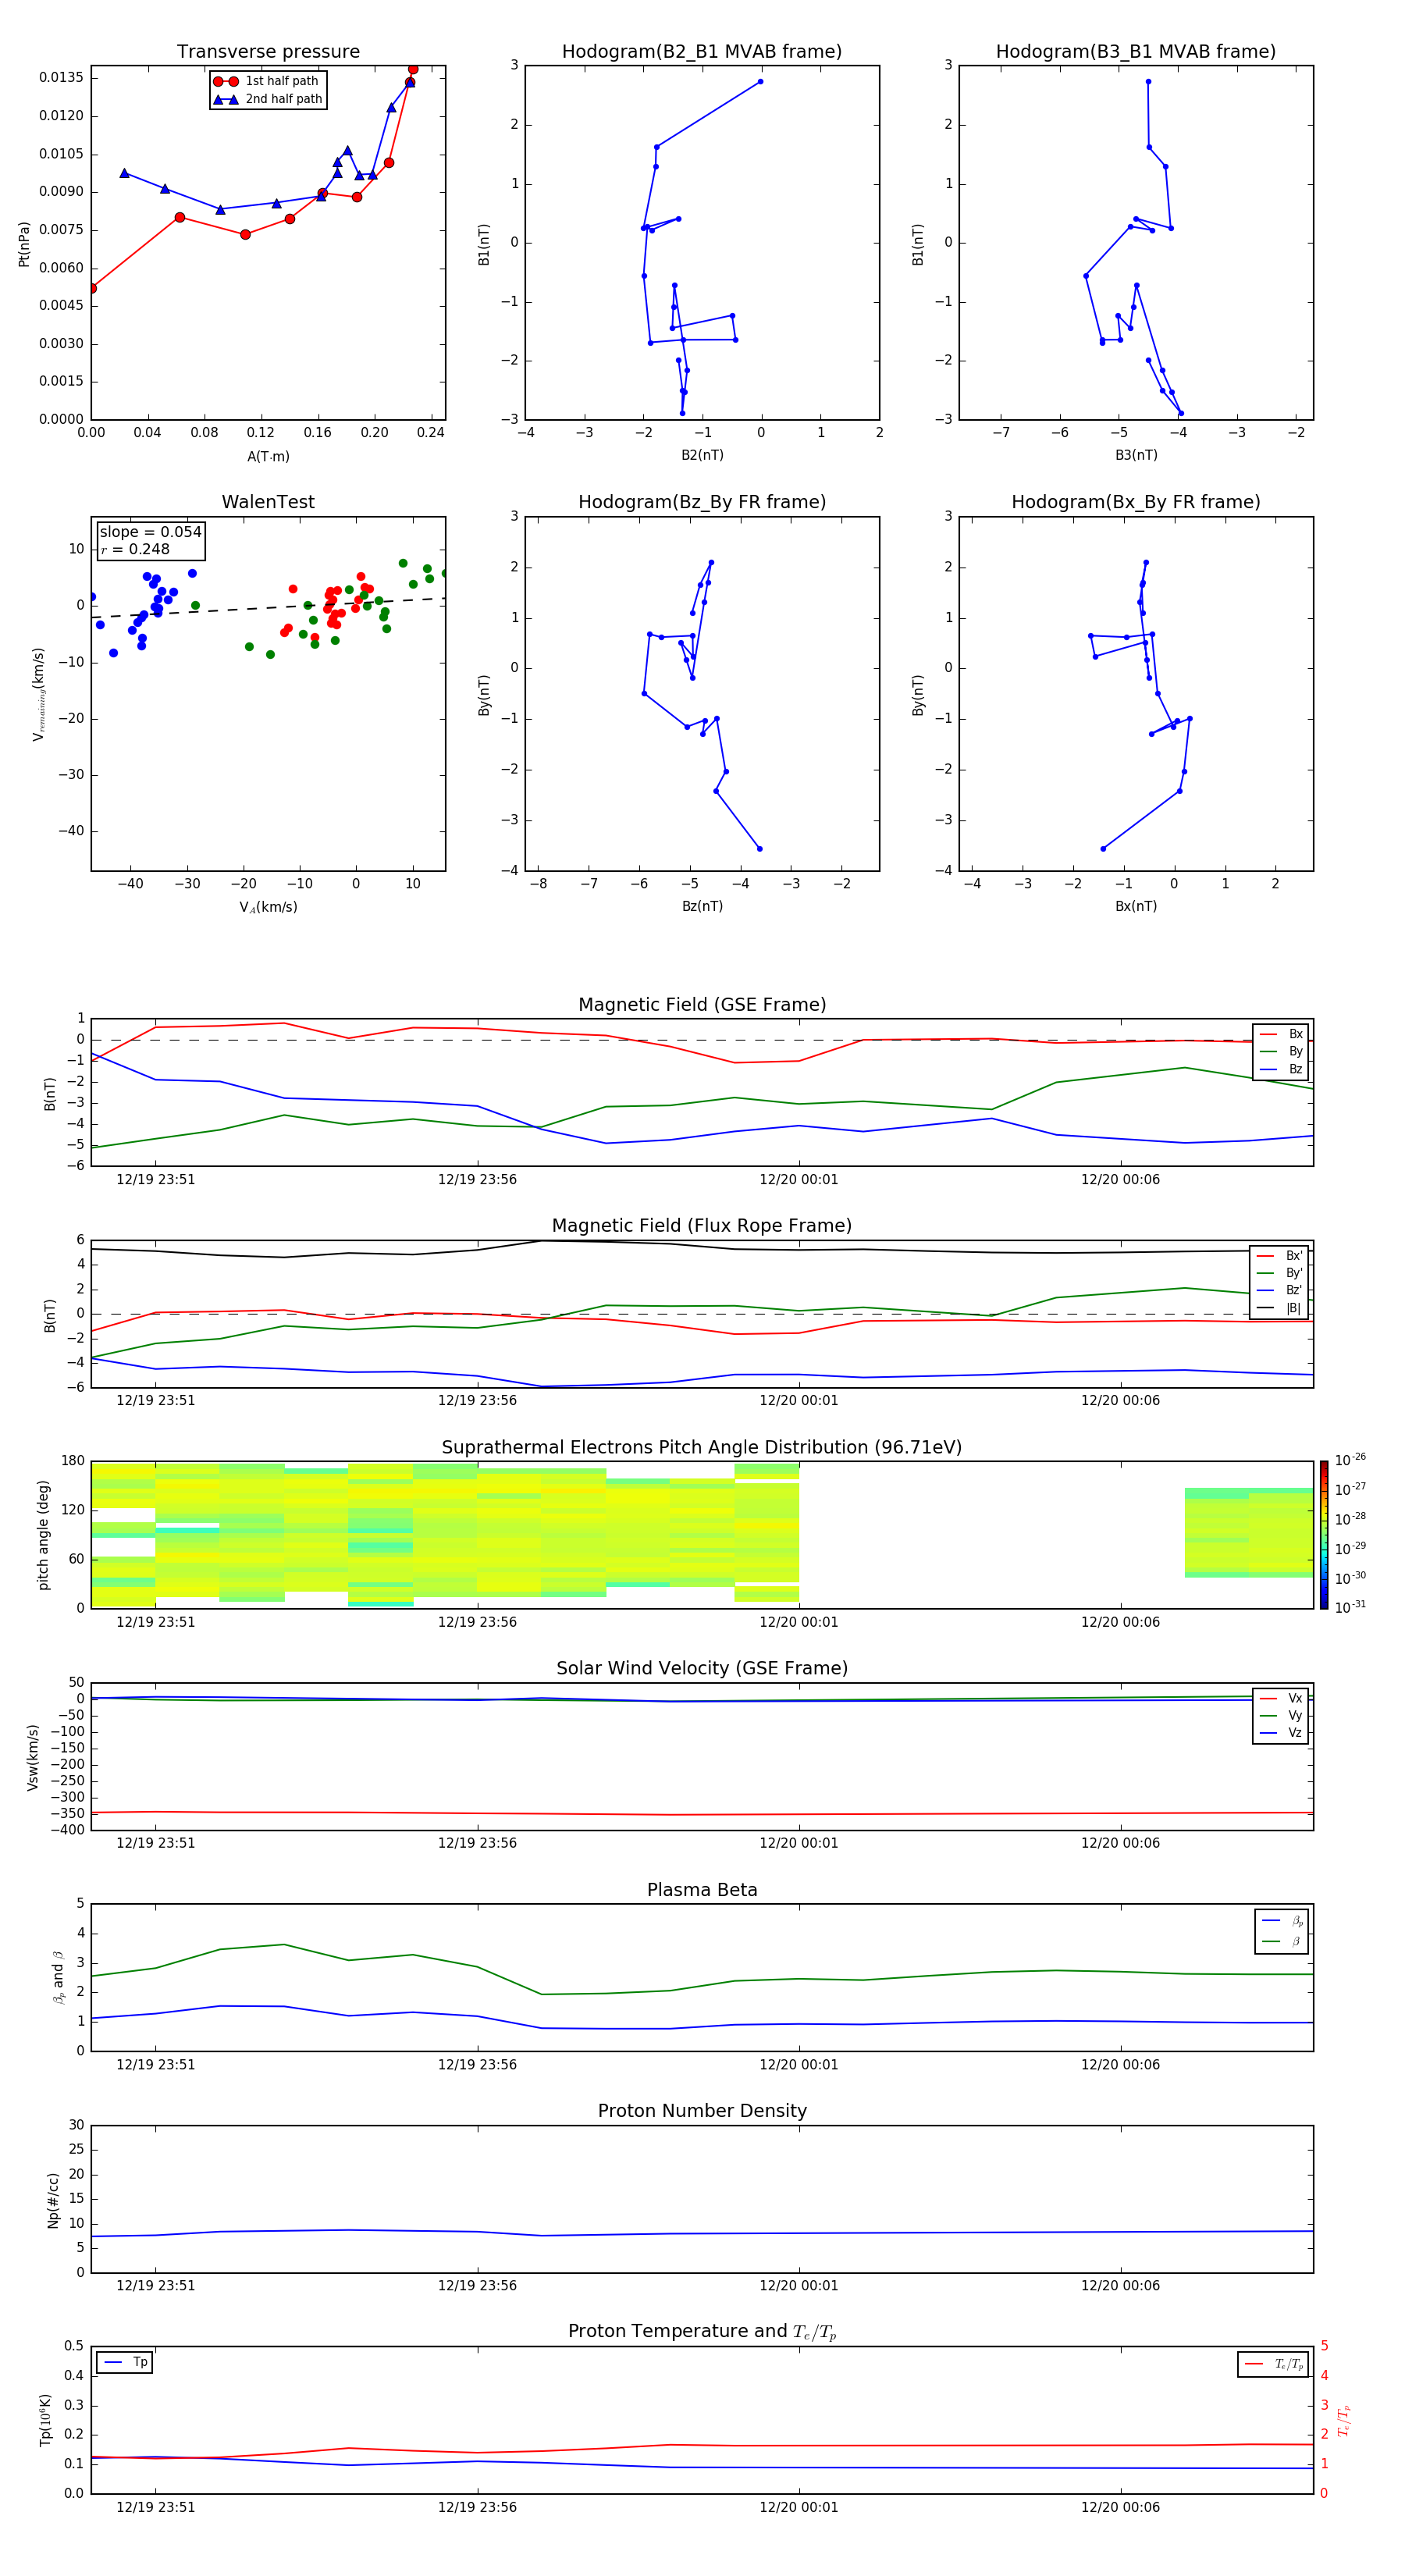
Task: Click '12/20 00:06' tick in Plasma Beta panel
Action: (x=1120, y=2064)
